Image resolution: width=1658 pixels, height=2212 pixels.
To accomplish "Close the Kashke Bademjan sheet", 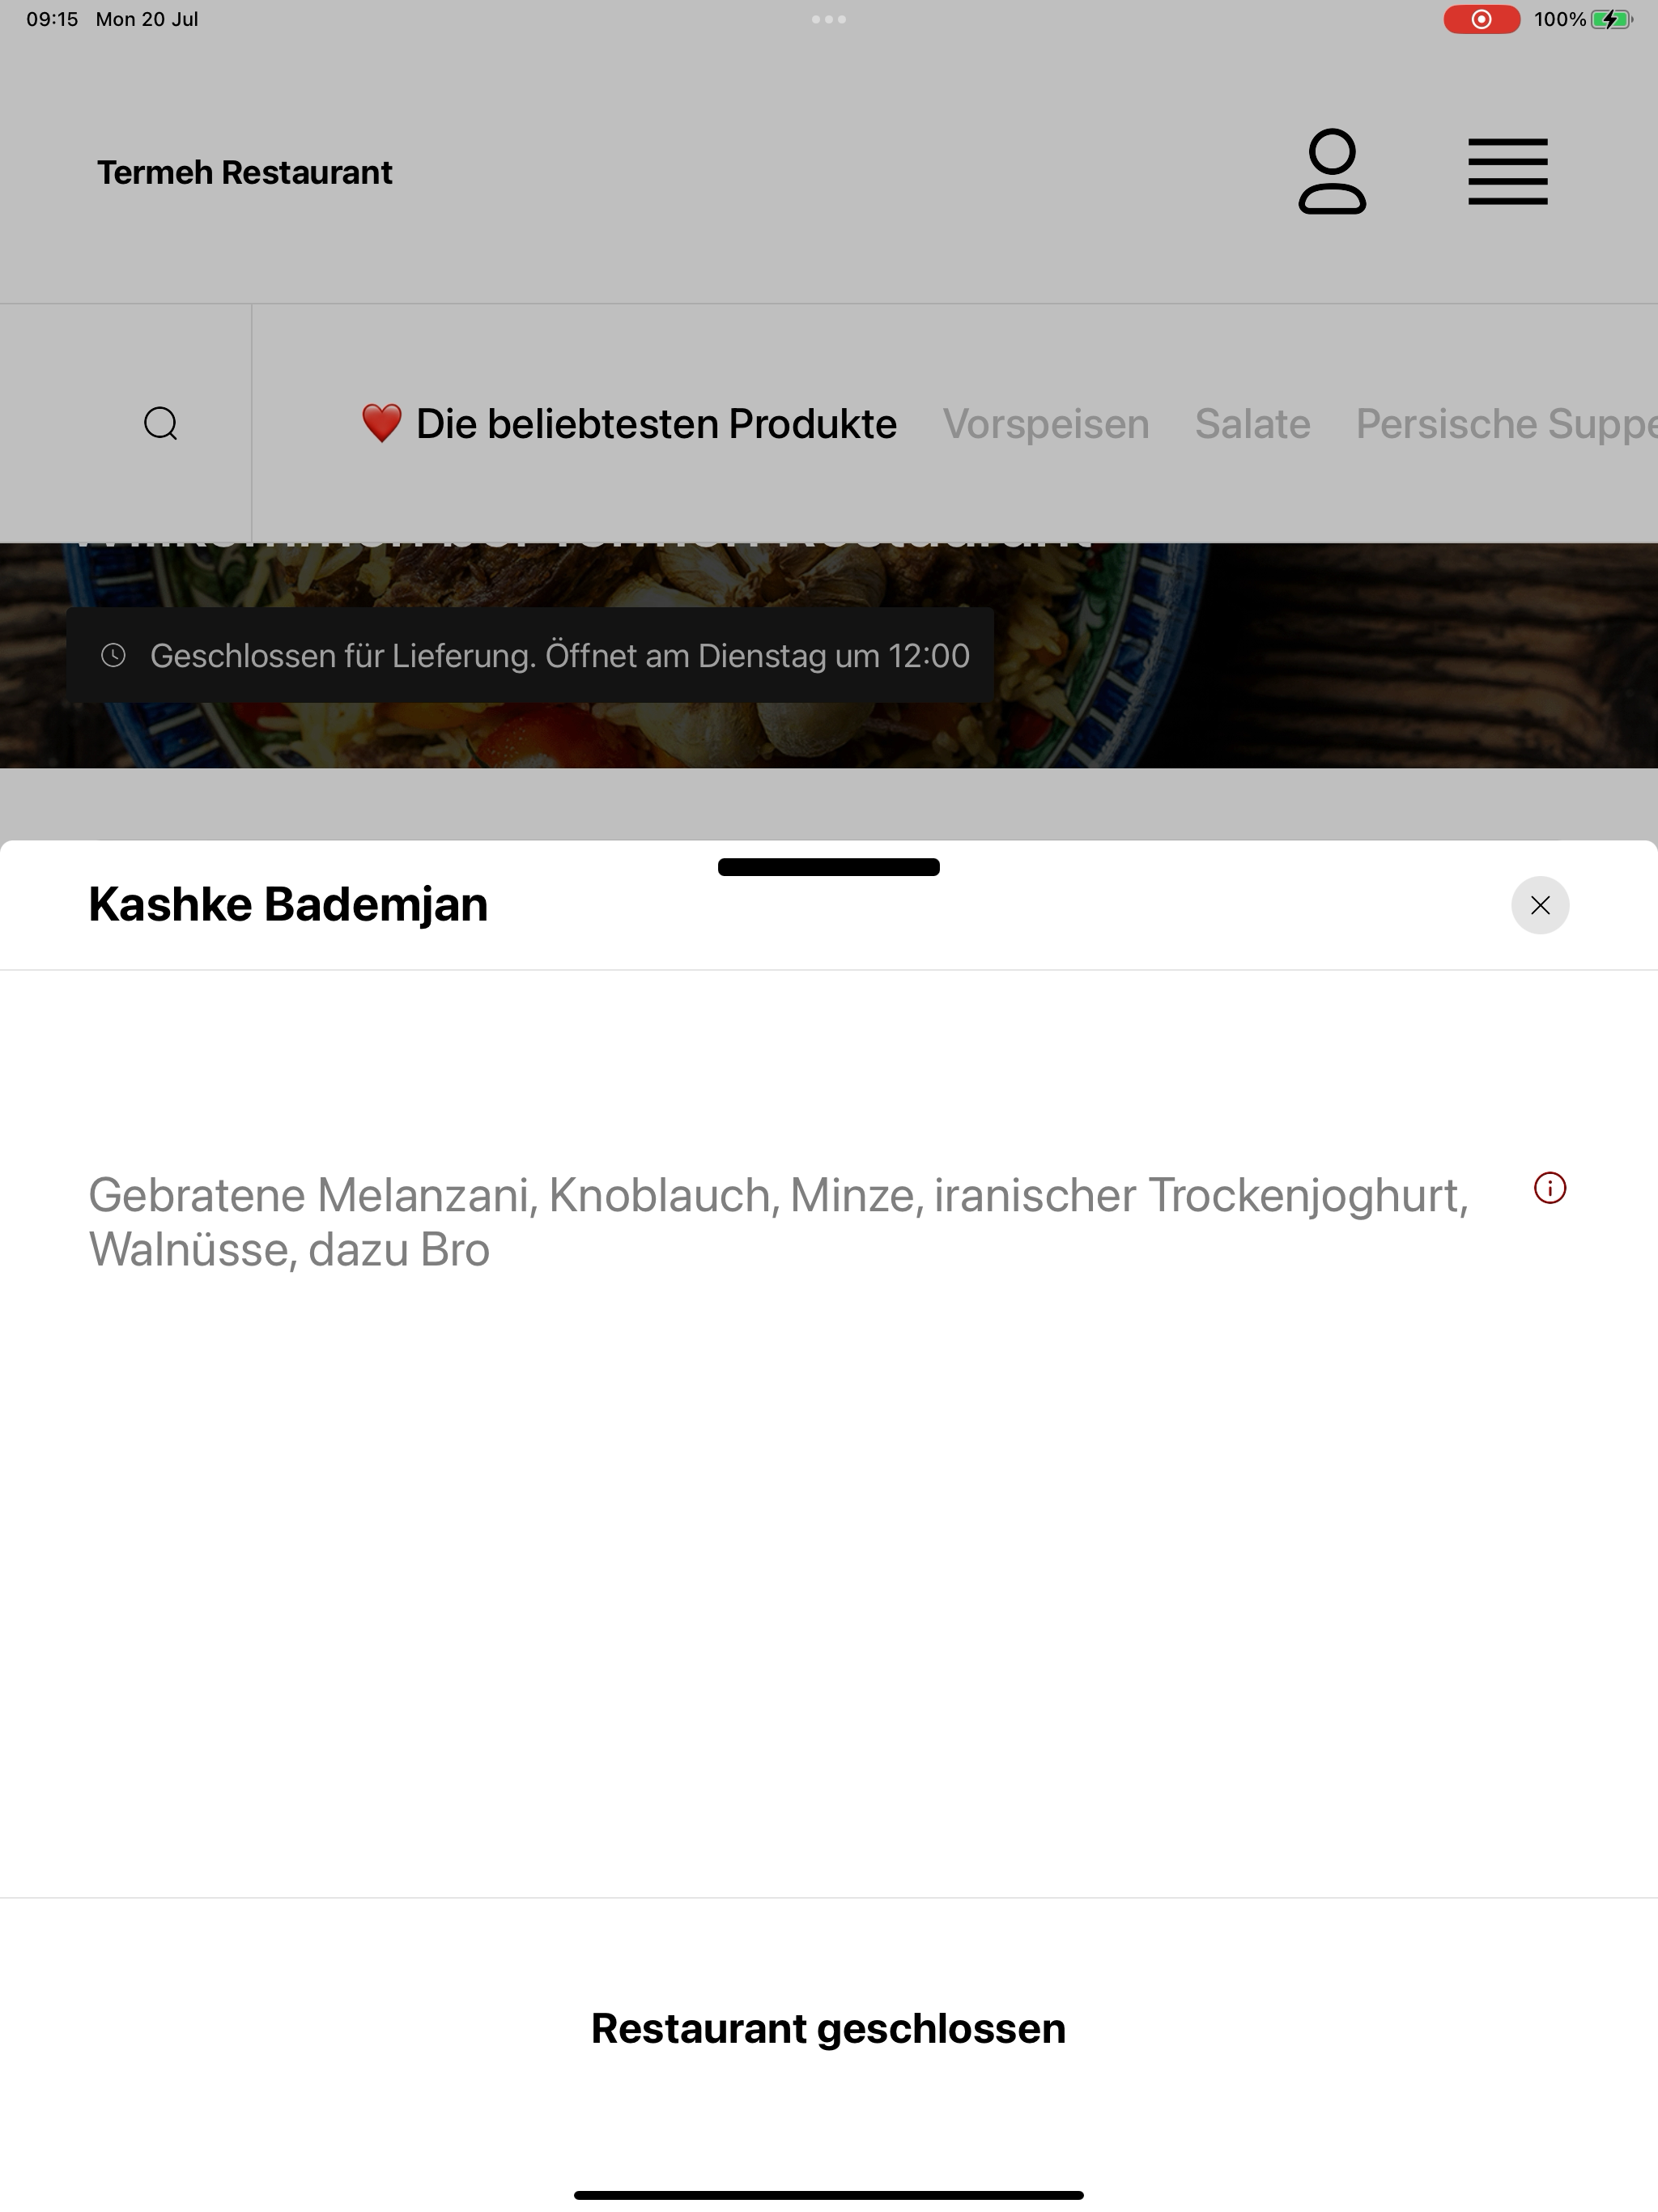I will tap(1540, 905).
